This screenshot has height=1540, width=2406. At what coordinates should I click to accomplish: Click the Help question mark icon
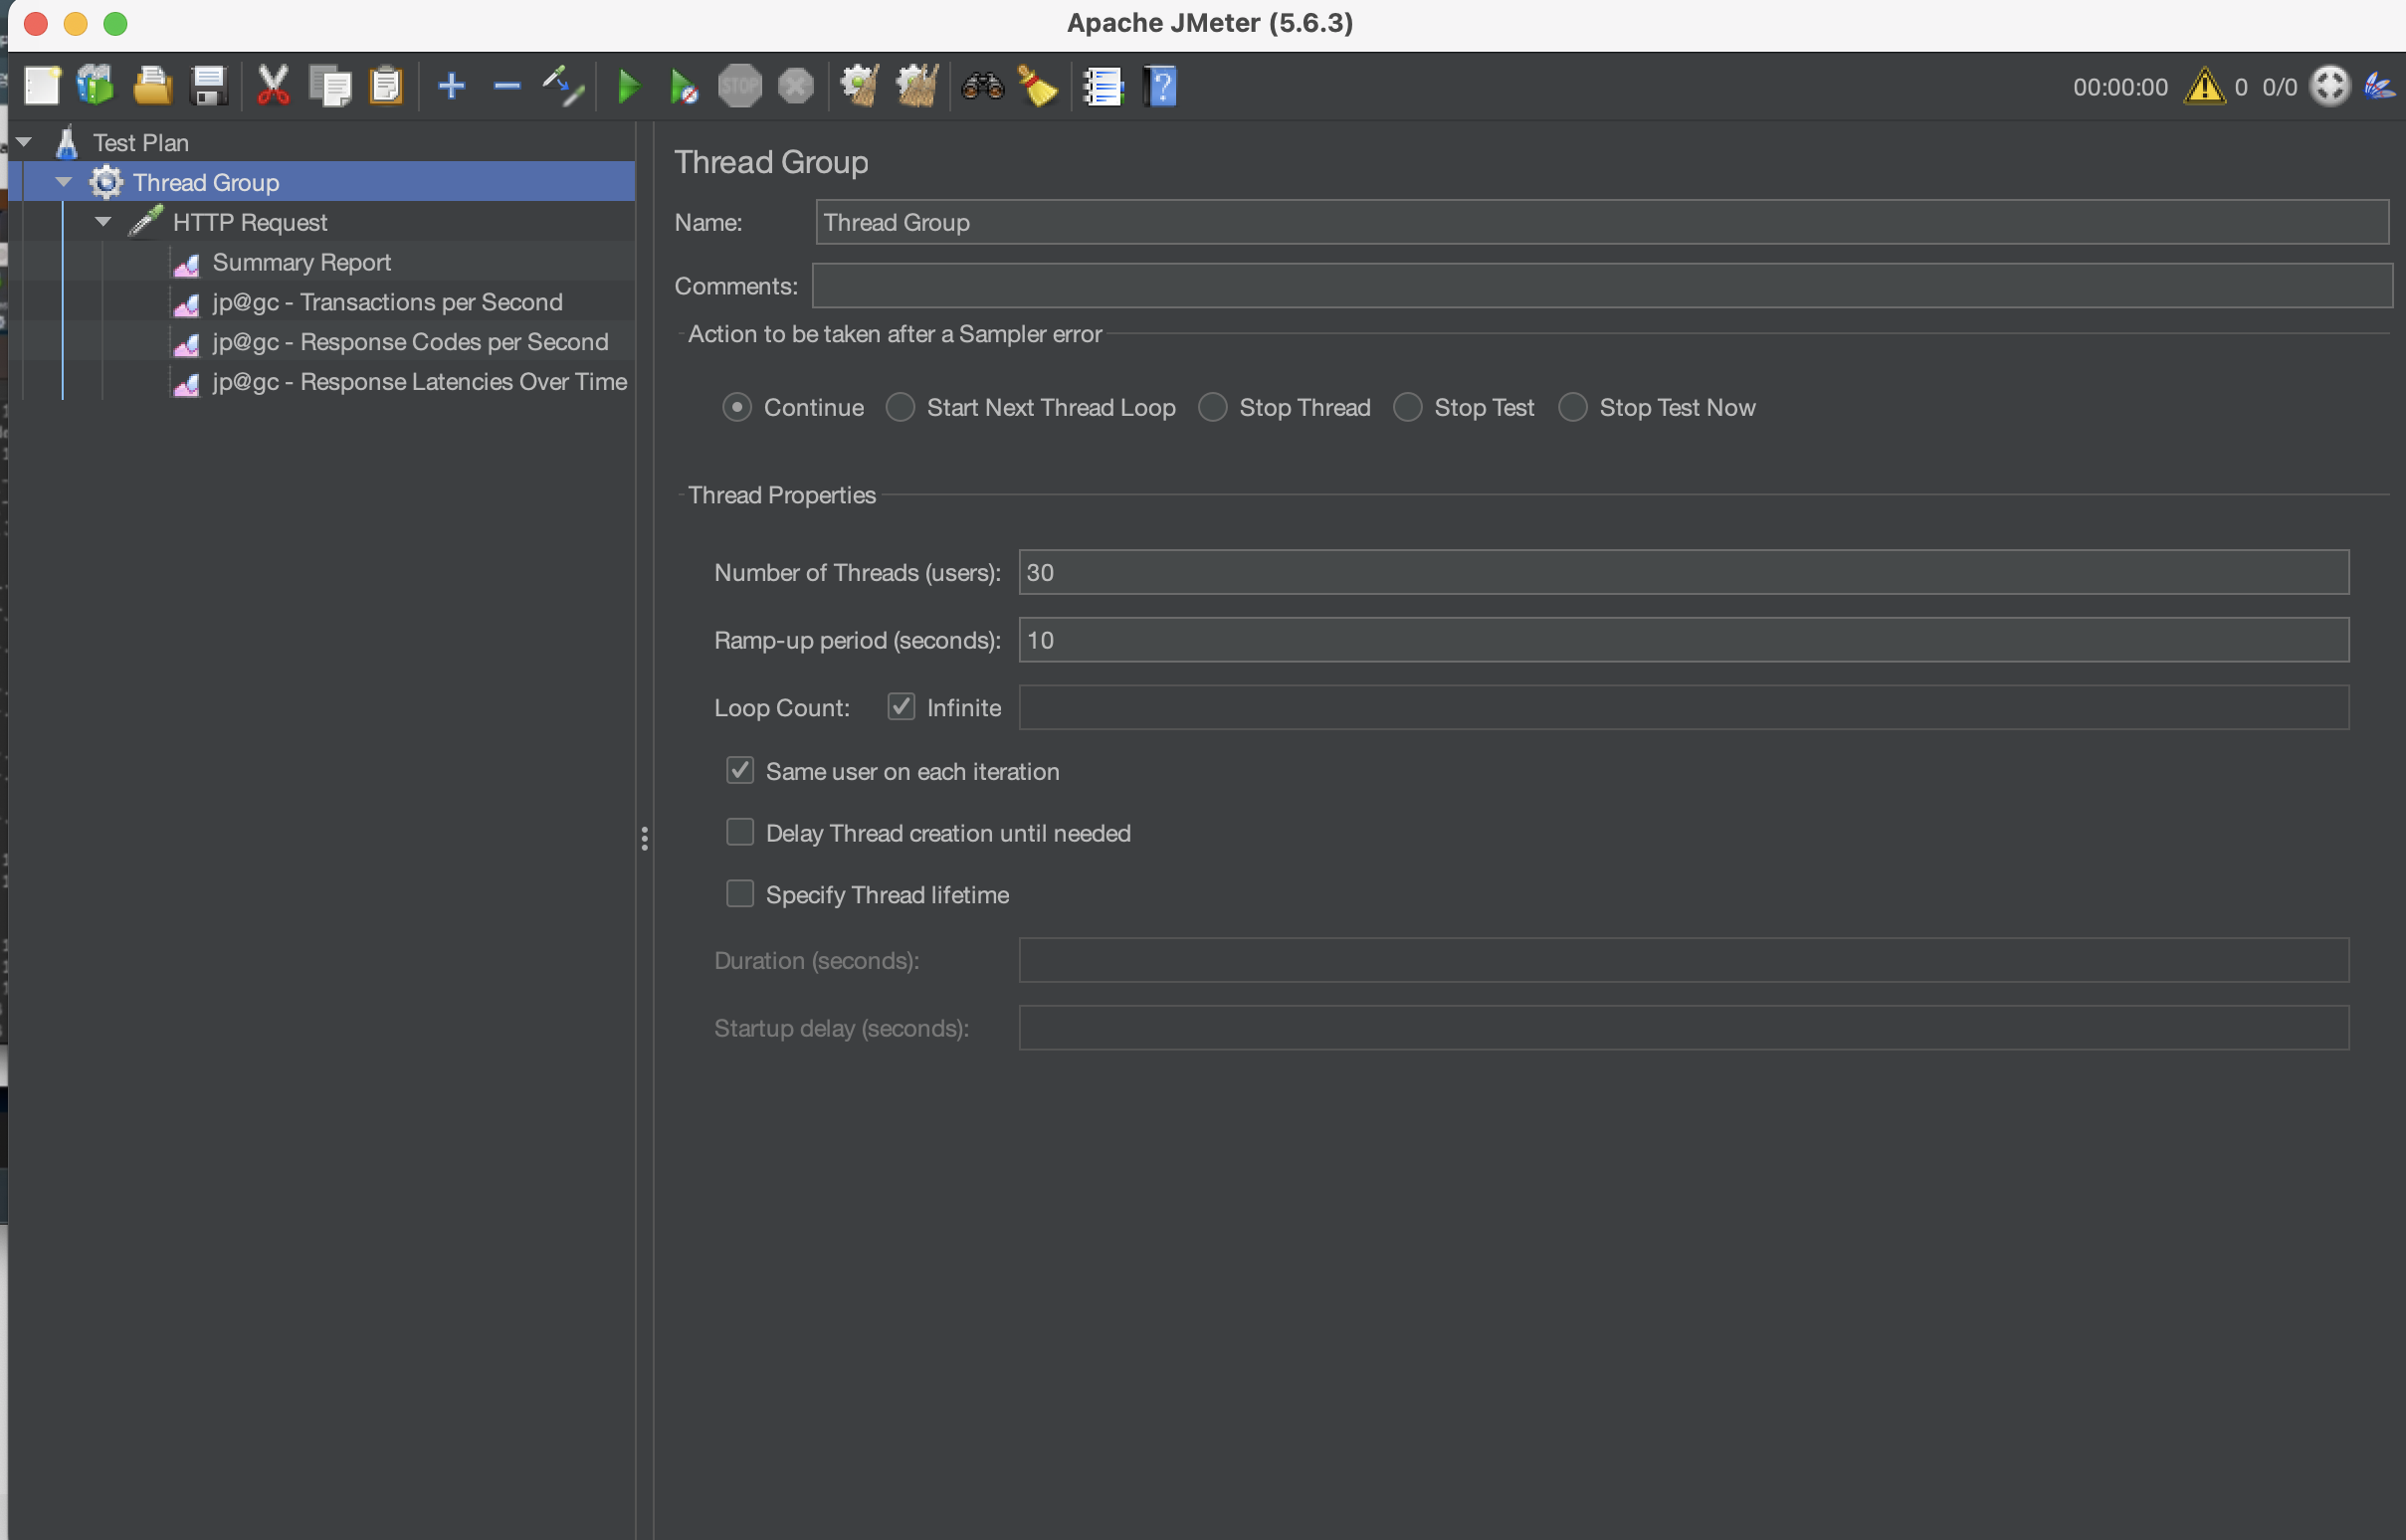[1160, 87]
